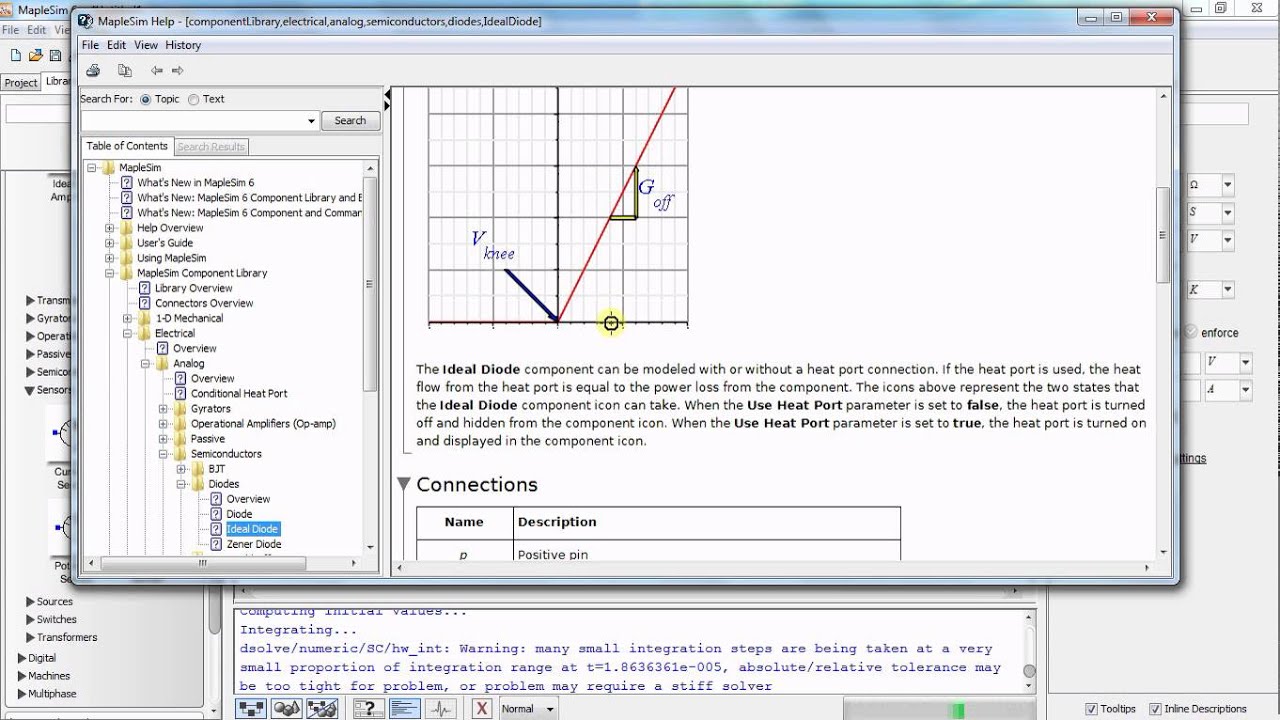The image size is (1280, 720).
Task: Open the Connectors Overview help page
Action: click(203, 303)
